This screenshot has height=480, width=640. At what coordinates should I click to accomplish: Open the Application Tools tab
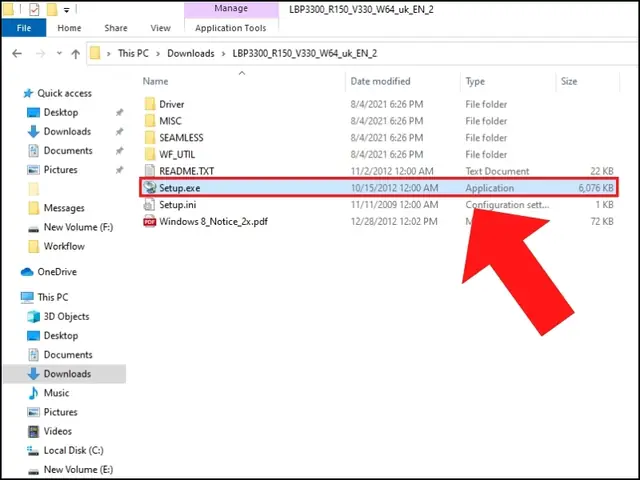tap(230, 28)
